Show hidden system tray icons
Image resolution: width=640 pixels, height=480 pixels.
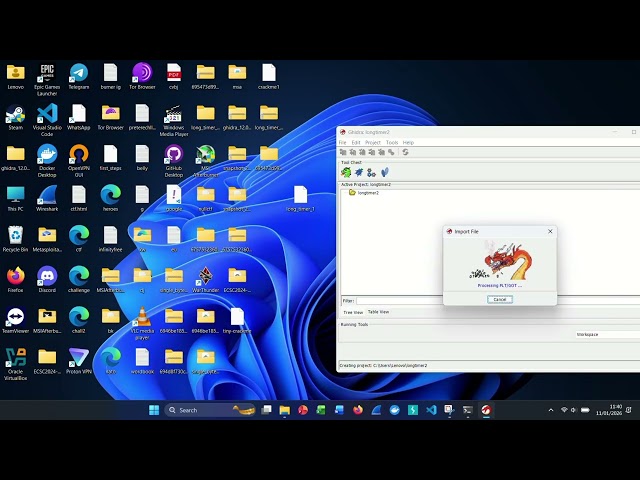551,410
